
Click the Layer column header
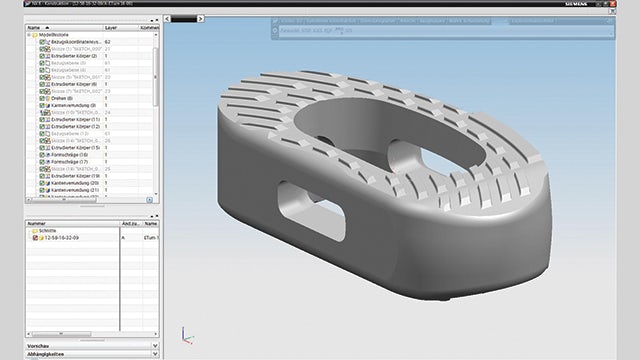click(121, 28)
